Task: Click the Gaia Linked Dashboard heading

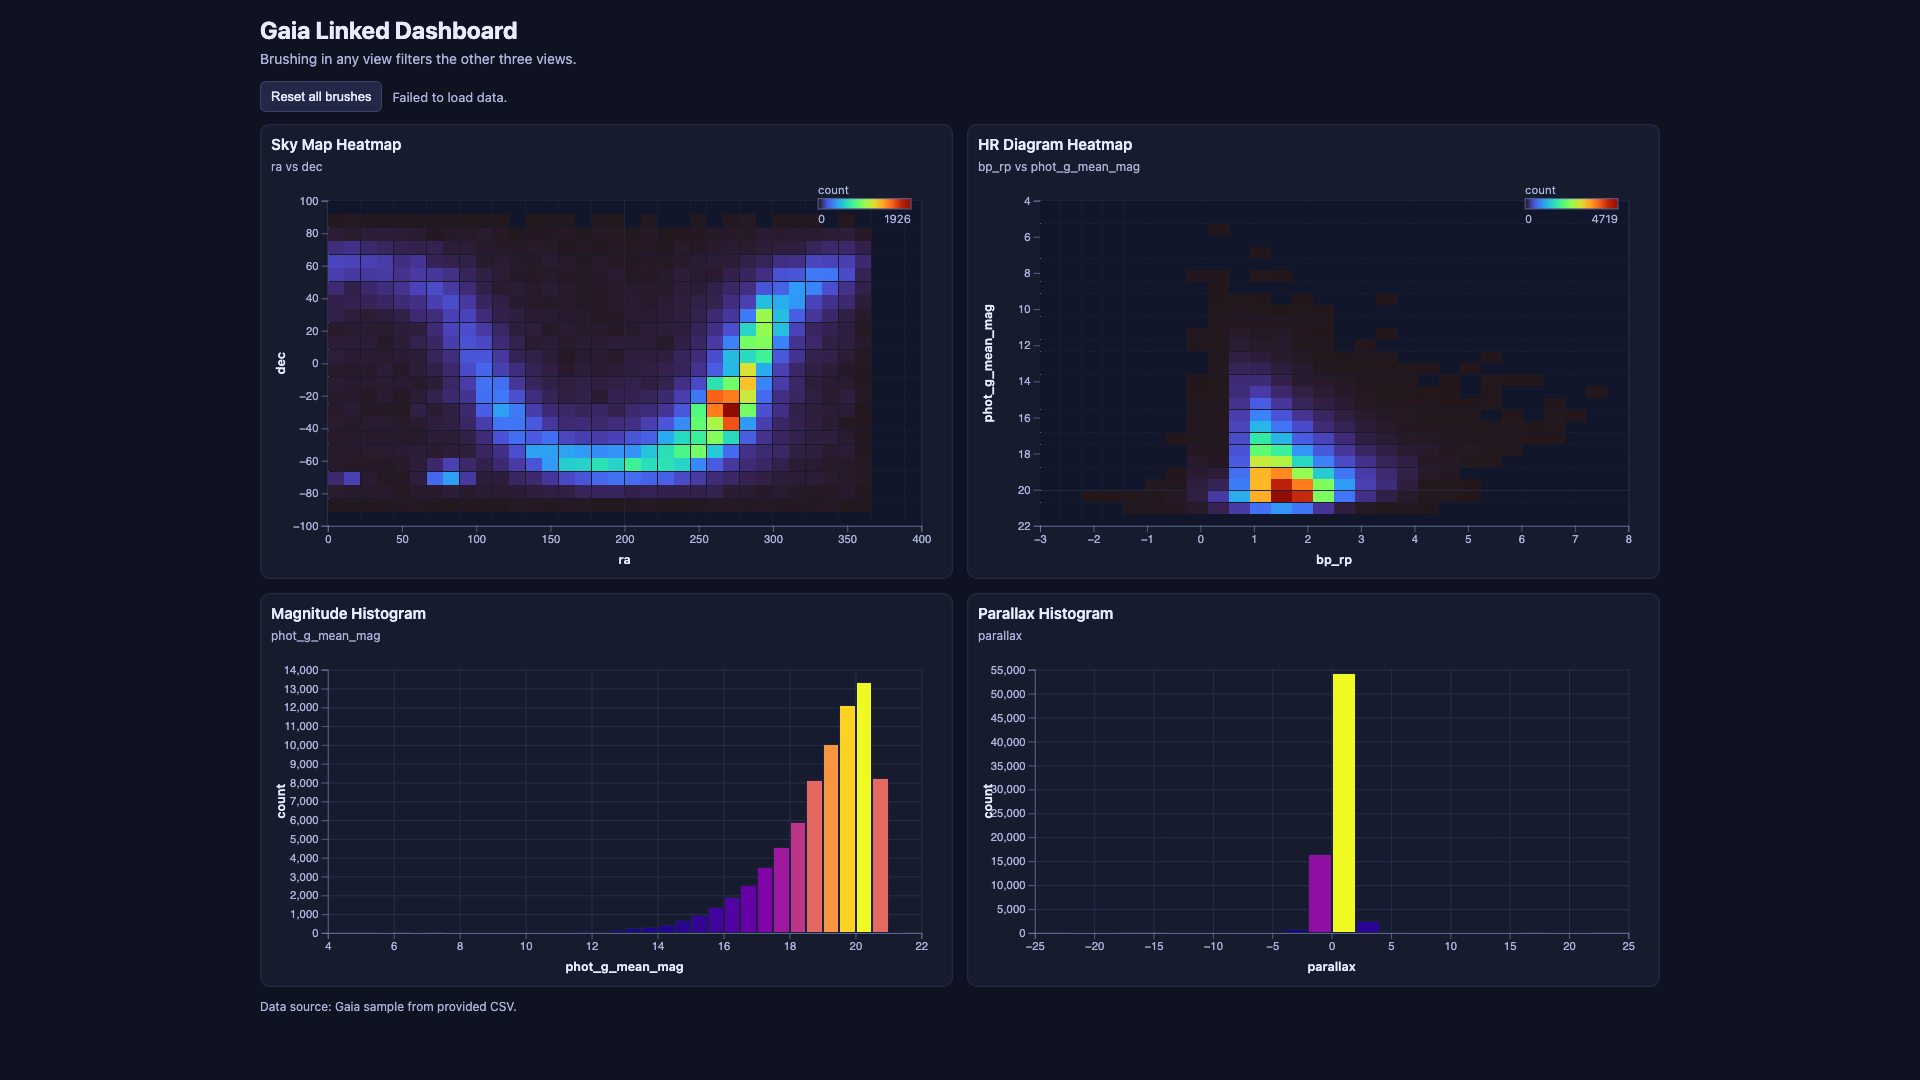Action: click(x=389, y=31)
